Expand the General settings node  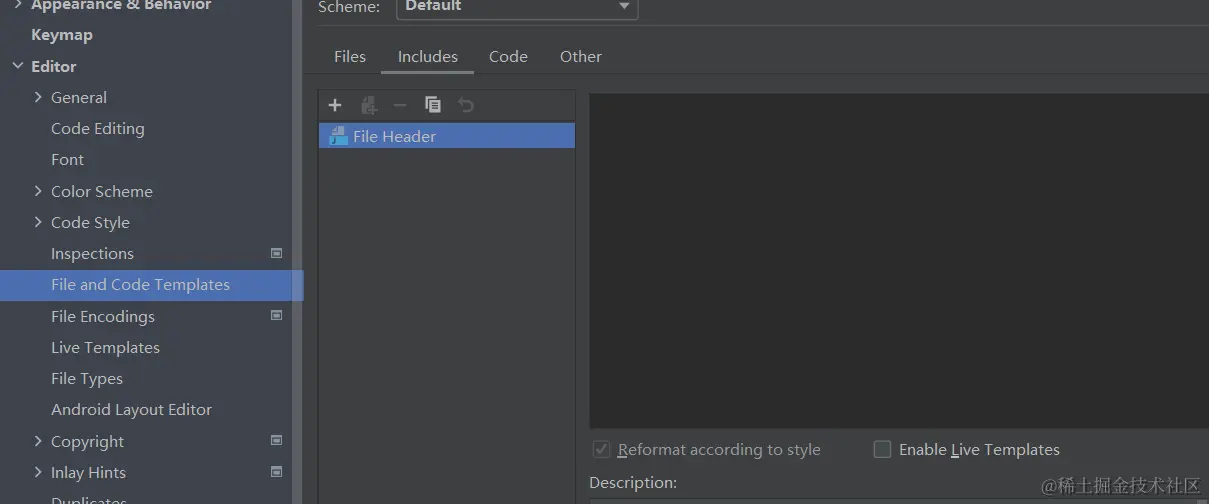pos(38,98)
